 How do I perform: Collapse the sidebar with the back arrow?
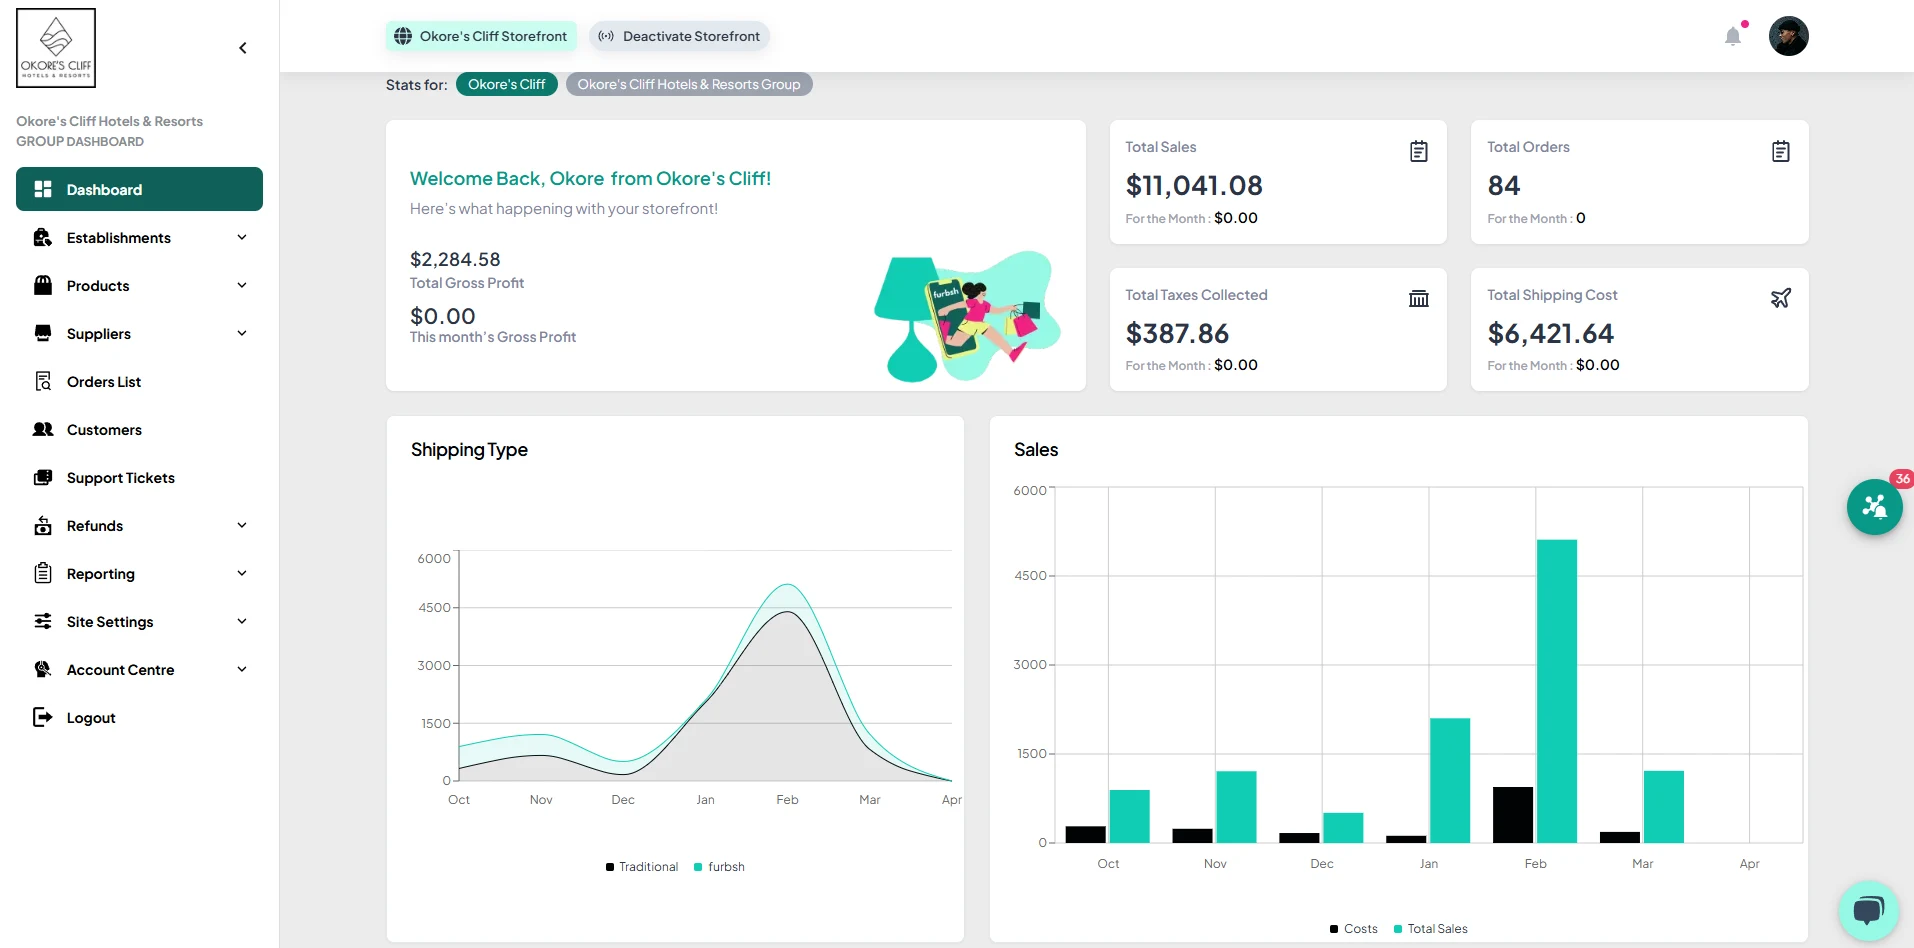pos(243,48)
